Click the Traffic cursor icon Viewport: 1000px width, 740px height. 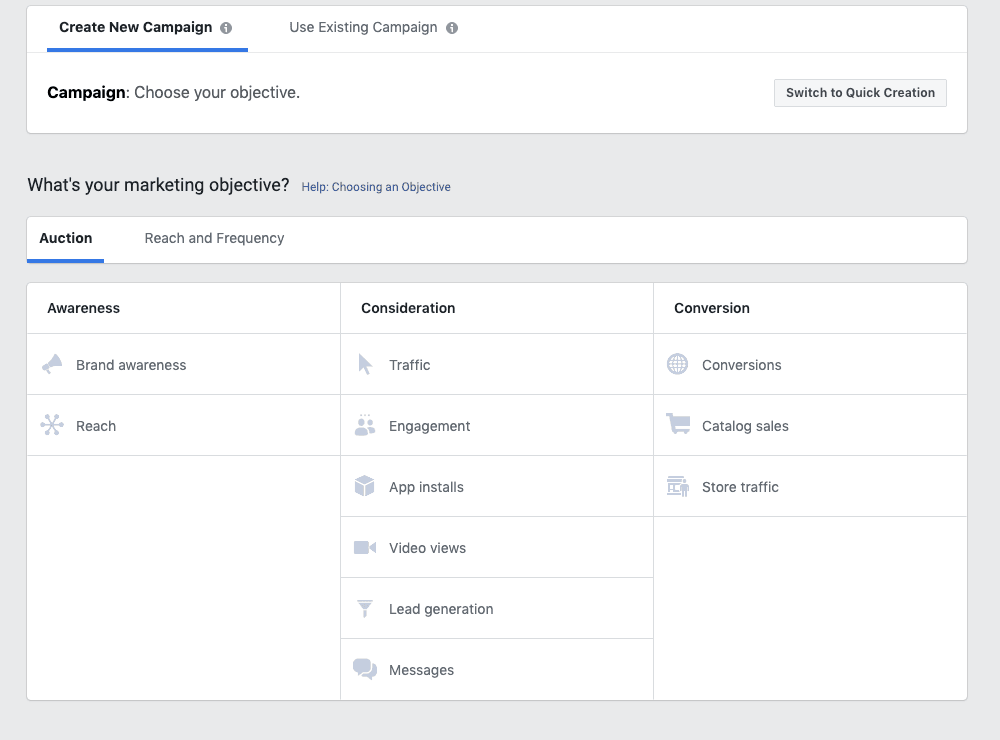(x=365, y=365)
